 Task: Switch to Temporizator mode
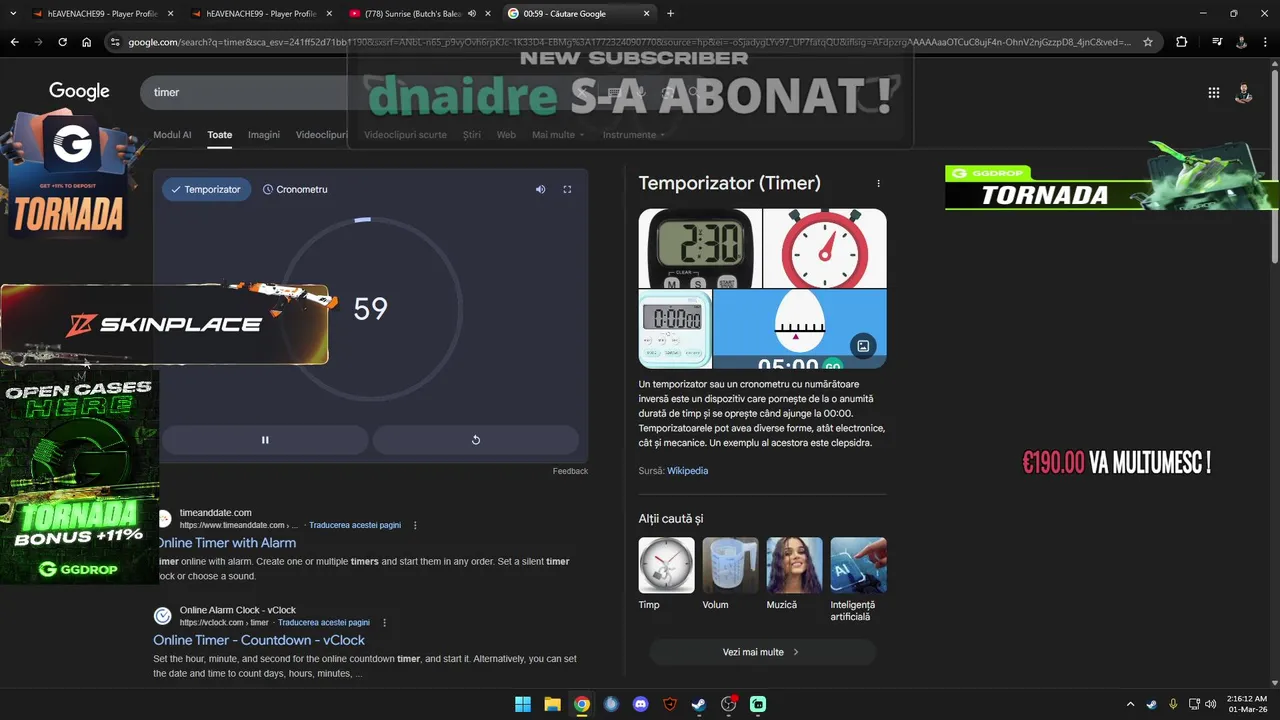coord(207,189)
